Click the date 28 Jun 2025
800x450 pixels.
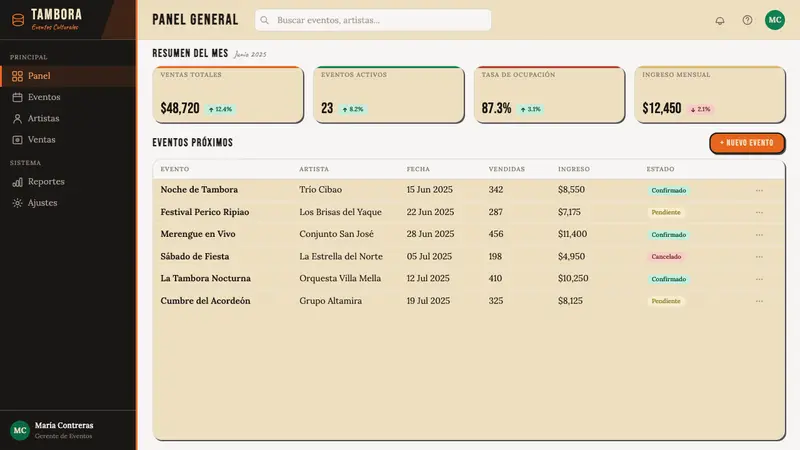click(x=430, y=234)
